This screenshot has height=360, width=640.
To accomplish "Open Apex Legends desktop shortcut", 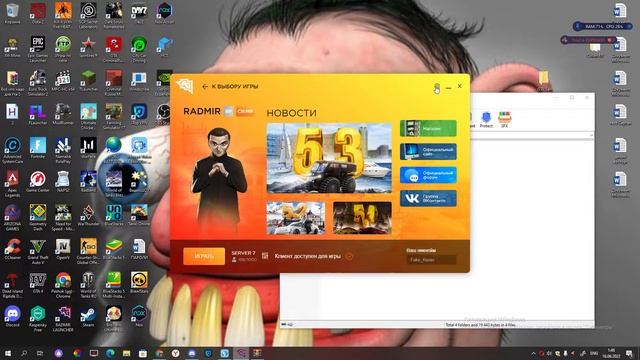I will (x=12, y=184).
